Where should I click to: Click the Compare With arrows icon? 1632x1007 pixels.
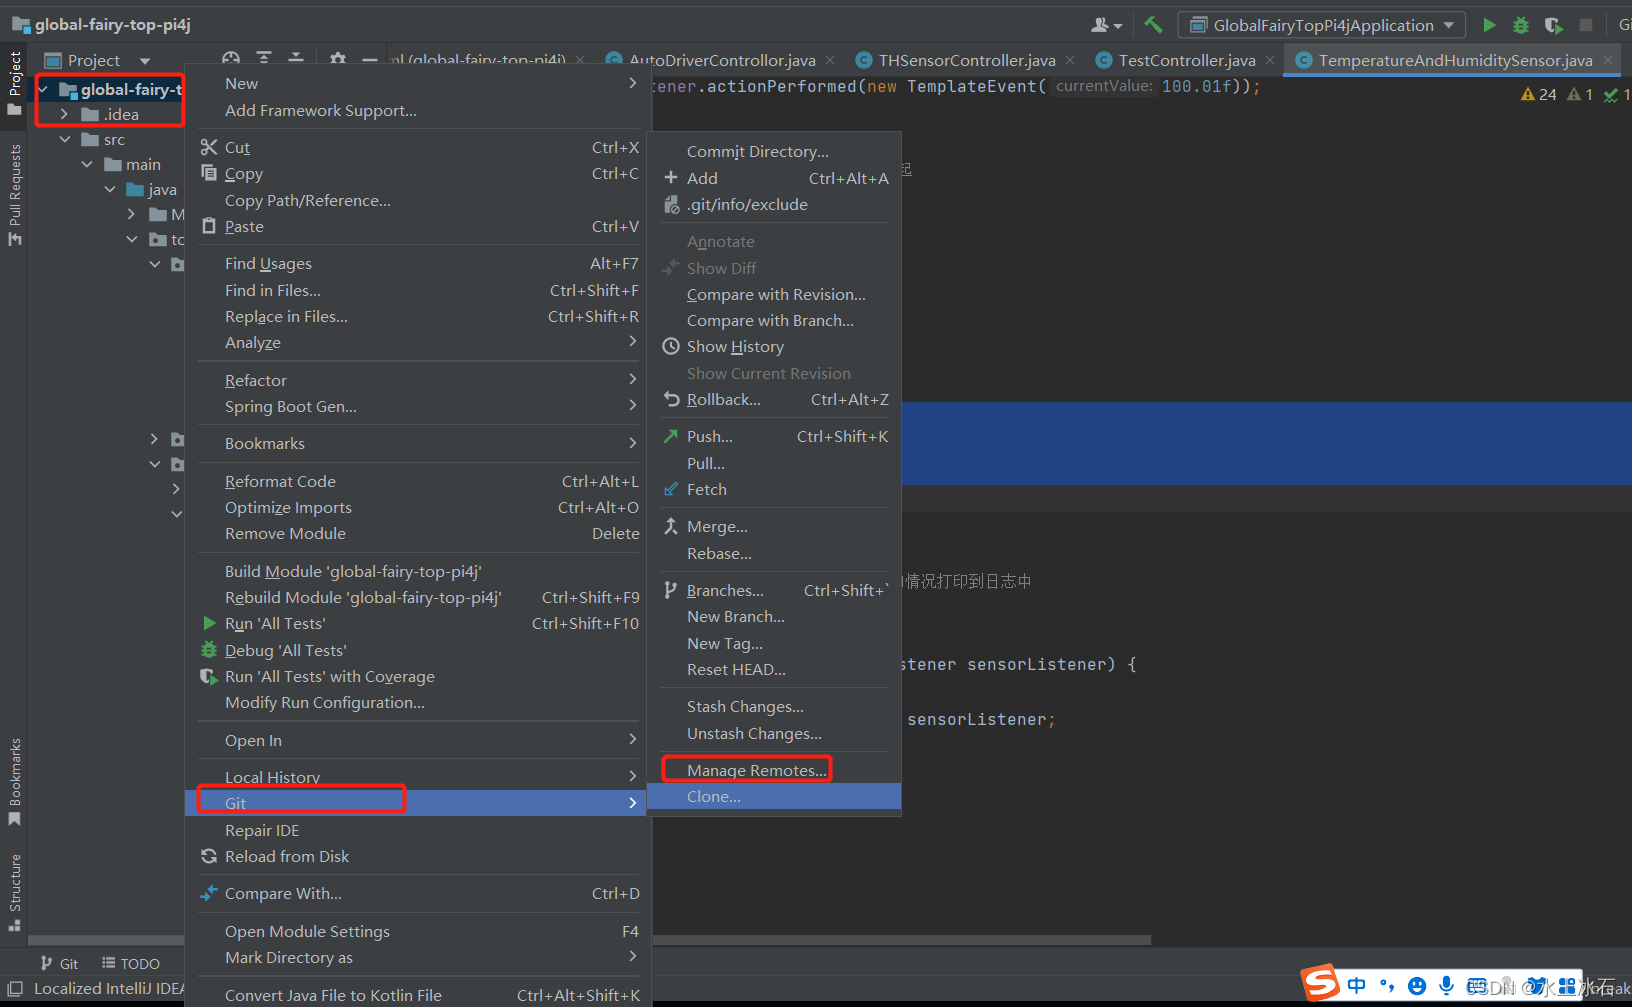pyautogui.click(x=209, y=893)
